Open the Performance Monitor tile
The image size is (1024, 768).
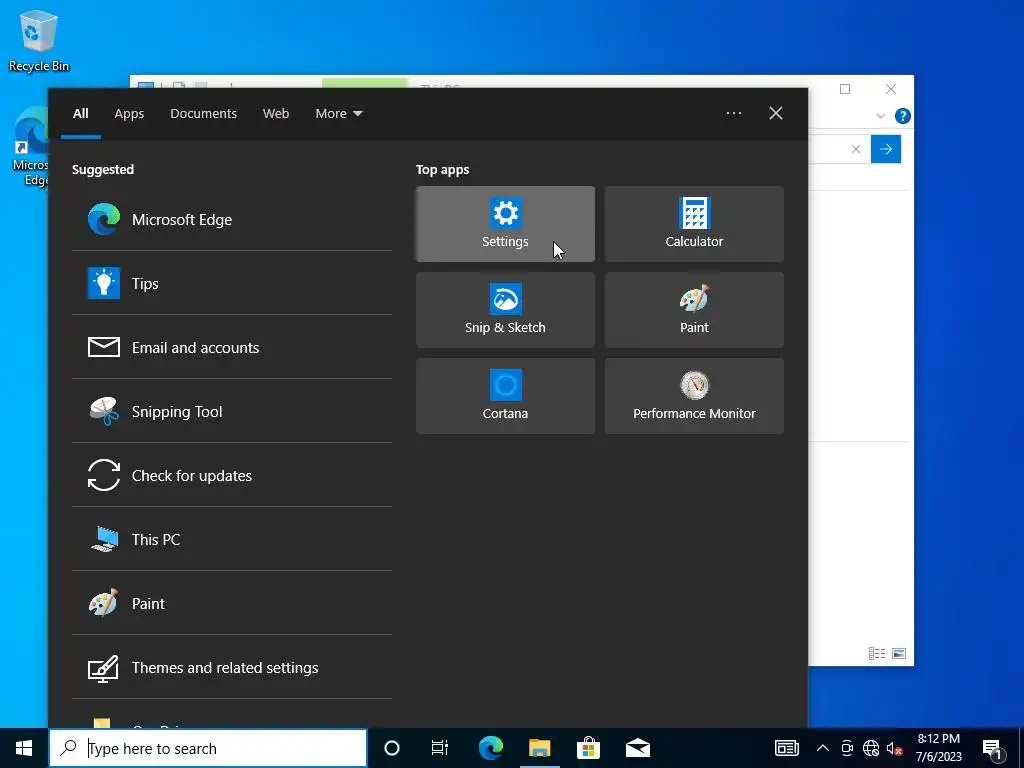click(694, 396)
